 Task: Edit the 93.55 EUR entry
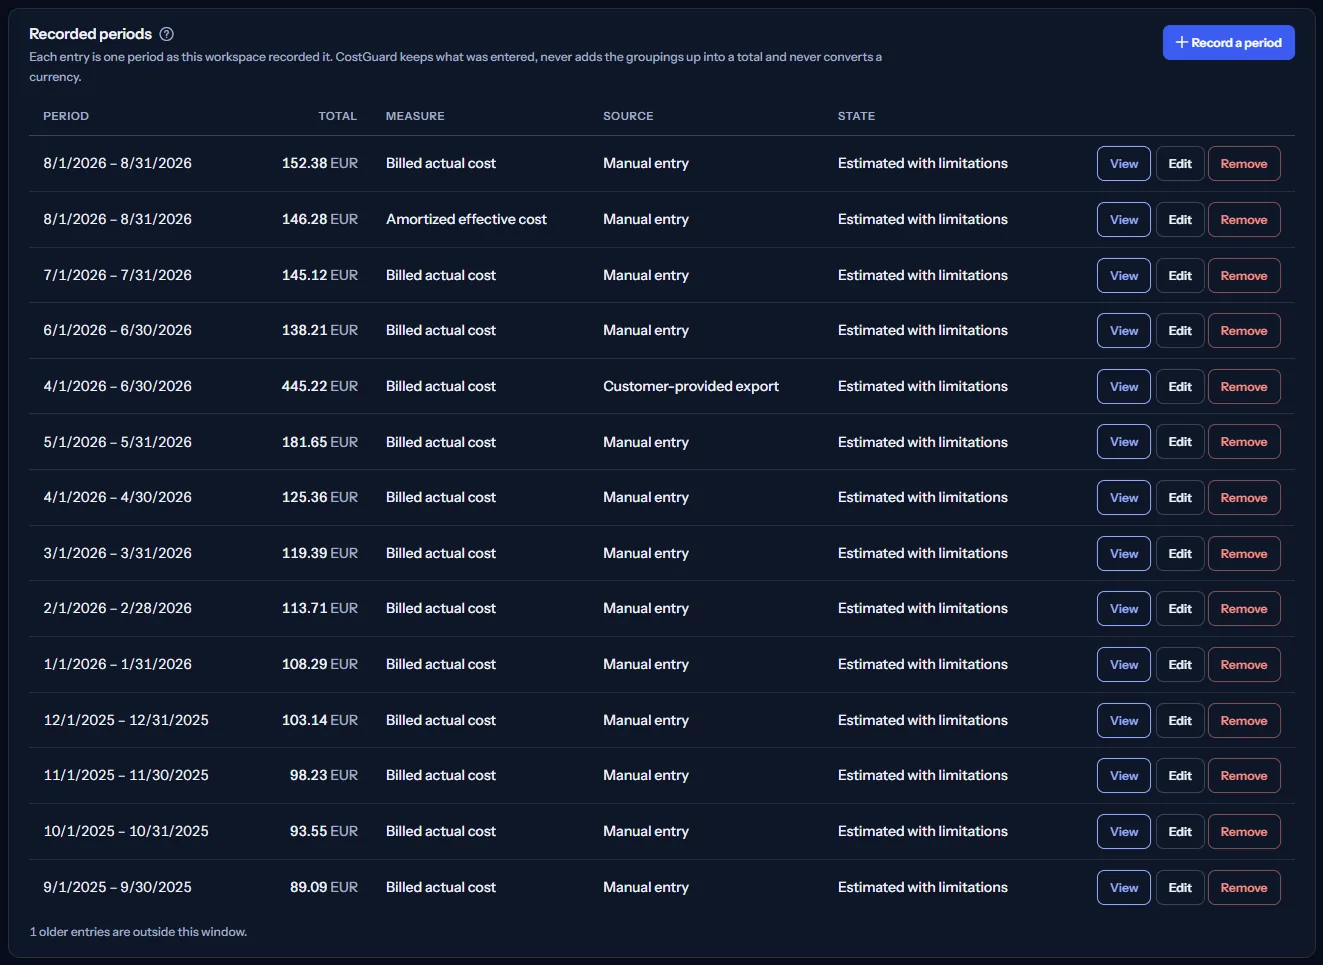[1180, 832]
